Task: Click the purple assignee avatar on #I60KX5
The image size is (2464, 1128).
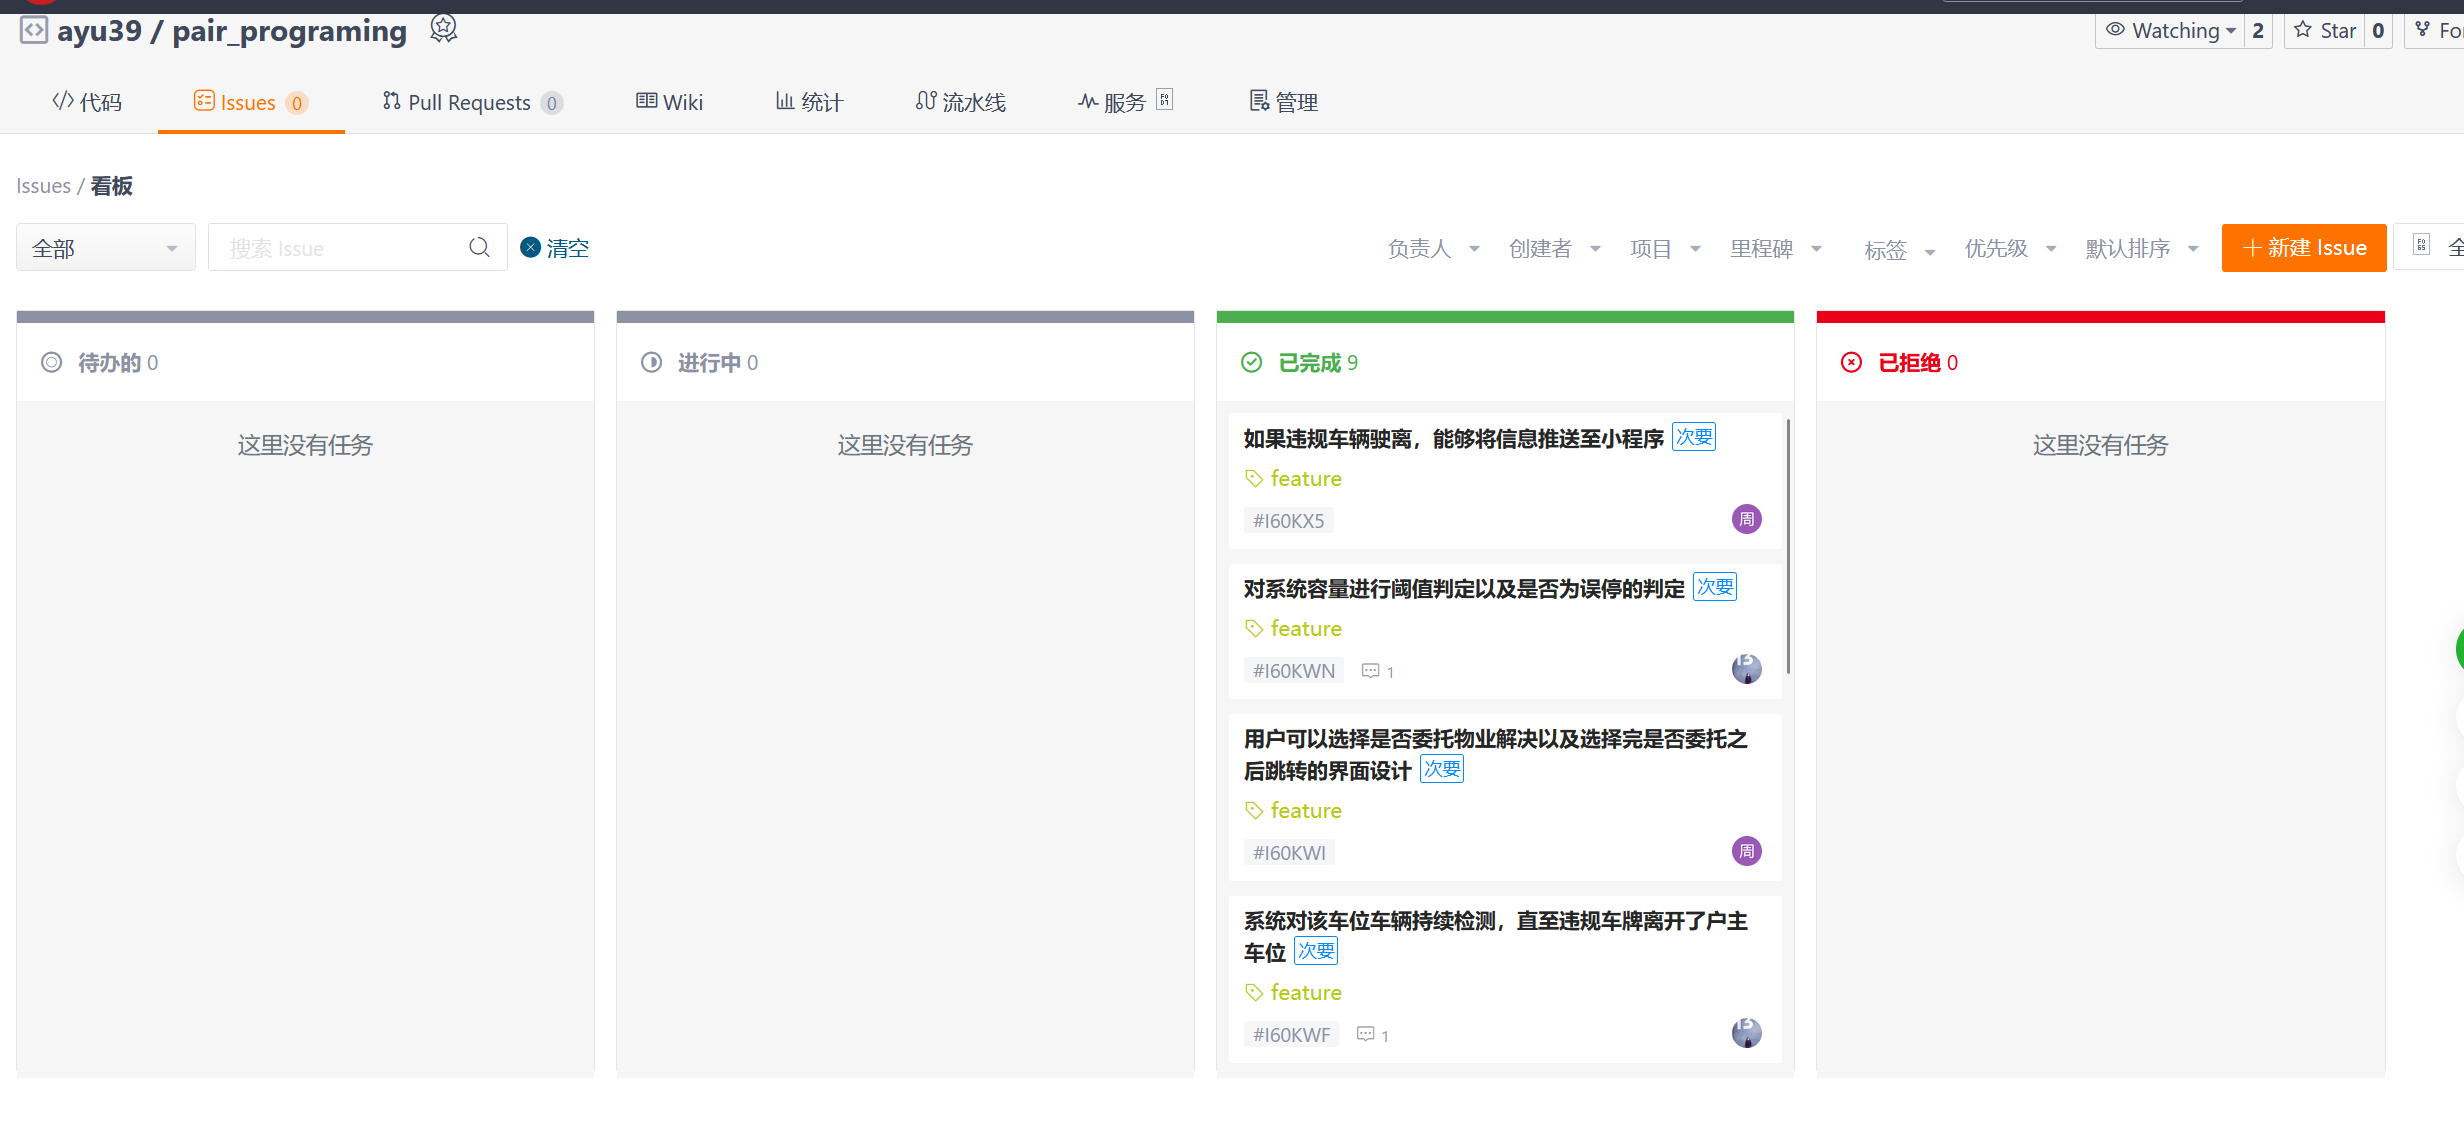Action: [x=1746, y=519]
